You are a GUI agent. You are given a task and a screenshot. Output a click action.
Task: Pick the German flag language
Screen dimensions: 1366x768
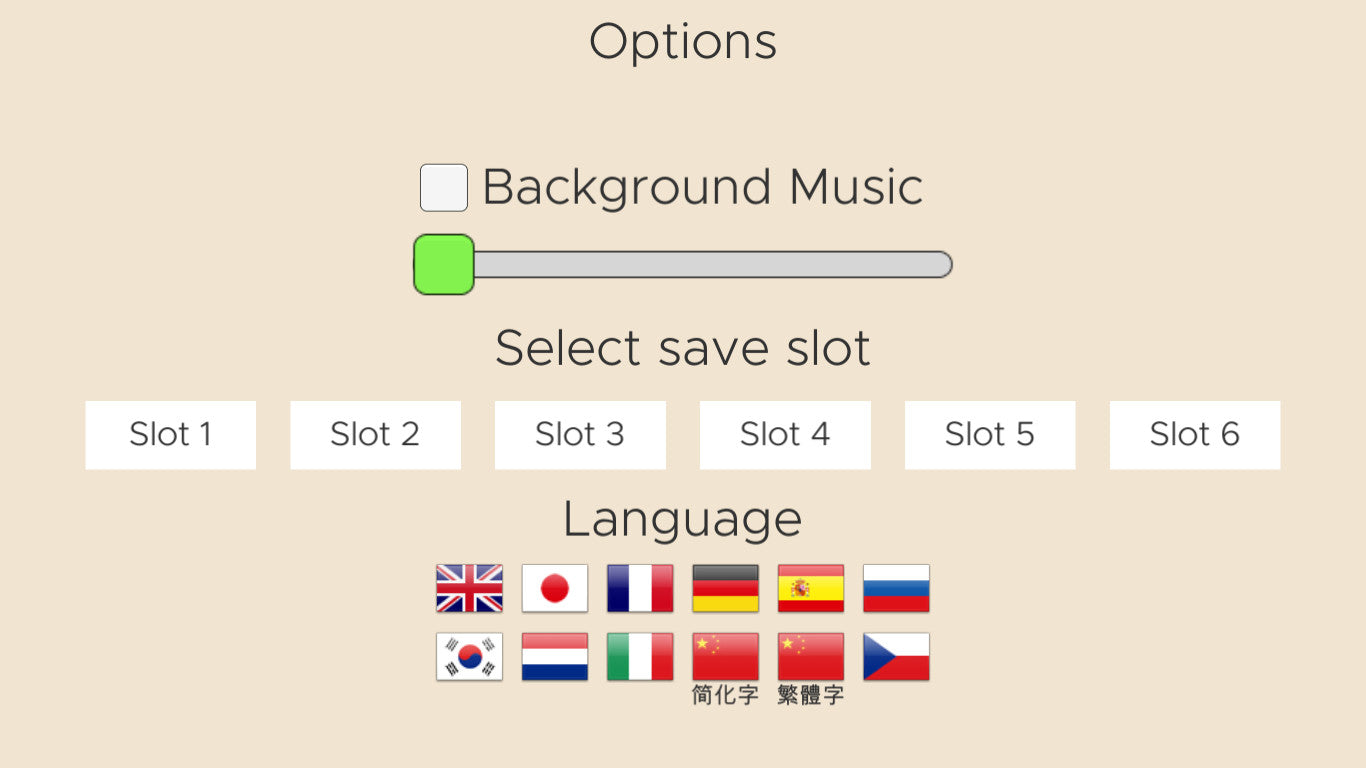click(725, 588)
